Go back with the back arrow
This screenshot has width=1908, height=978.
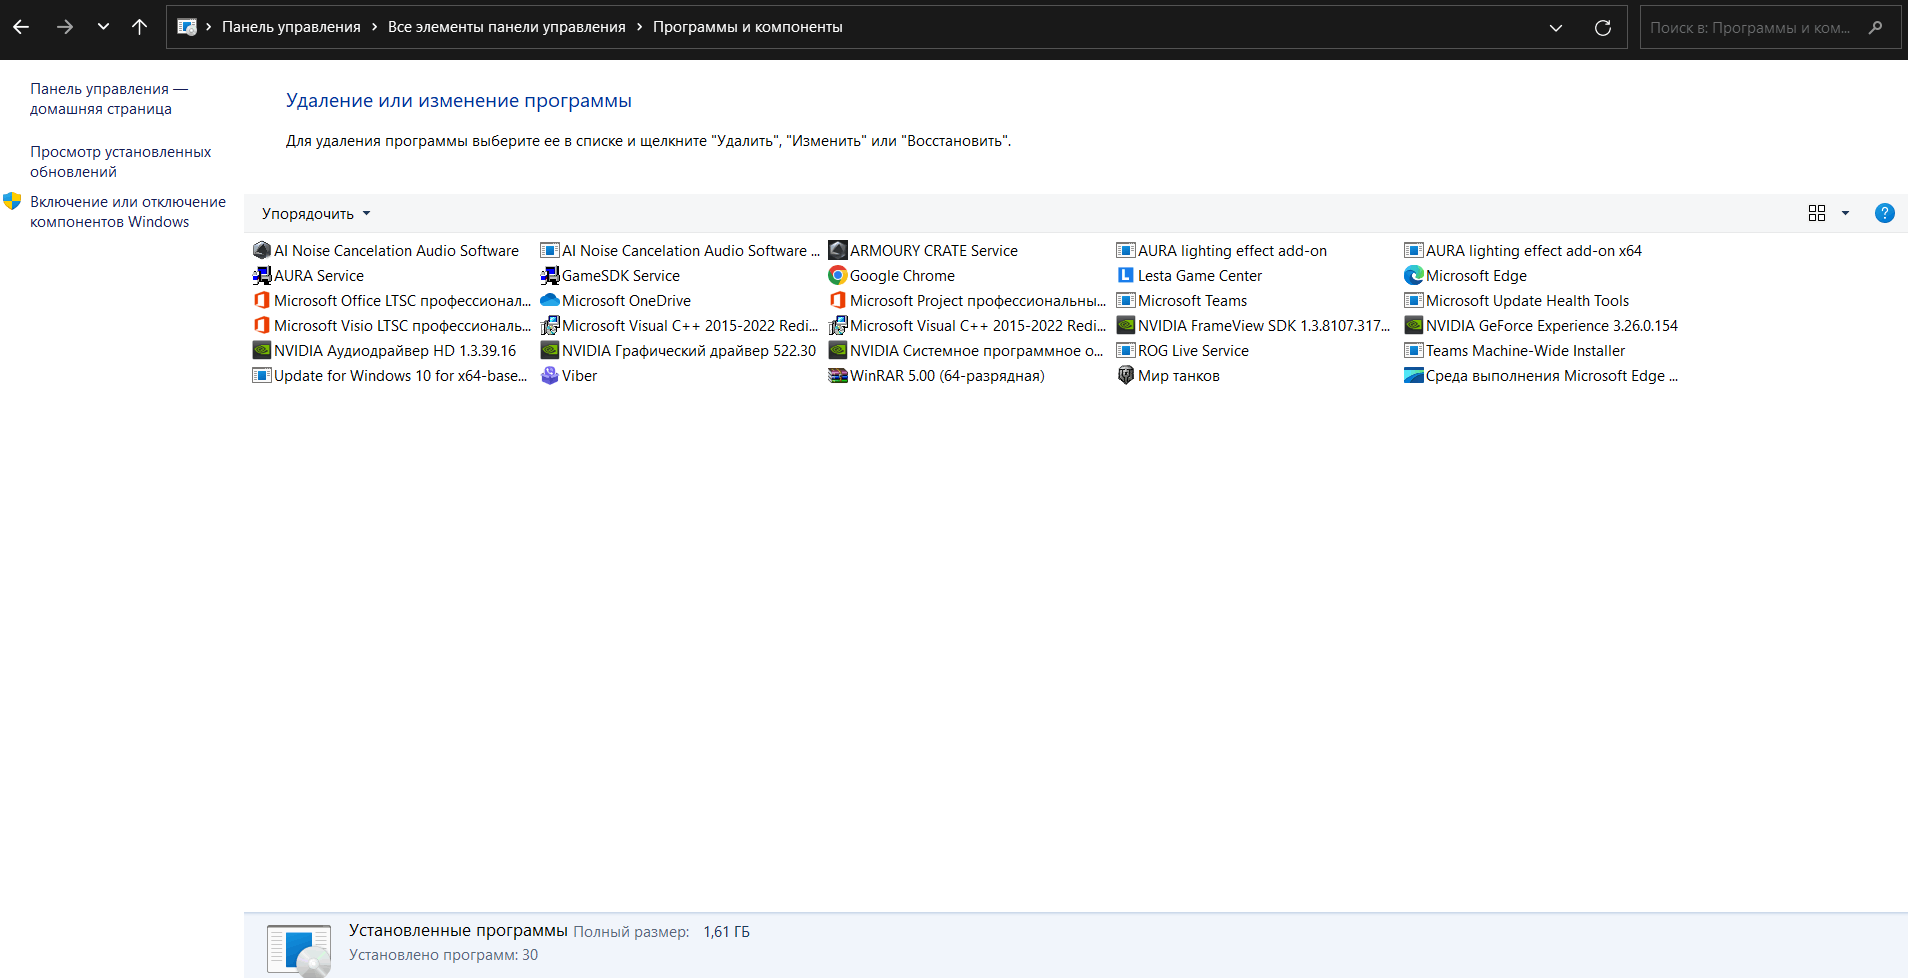coord(21,27)
